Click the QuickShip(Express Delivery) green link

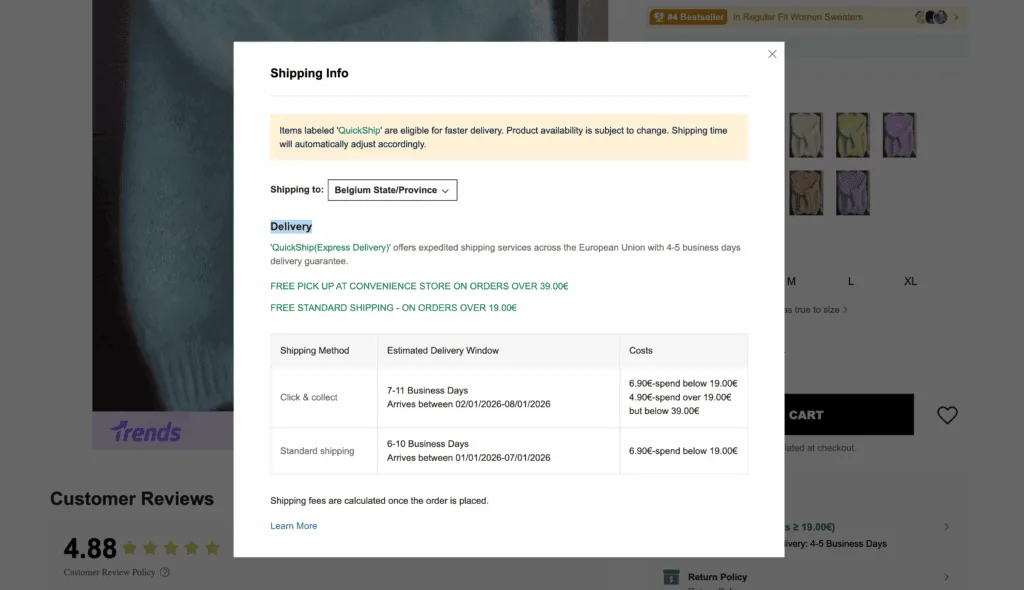330,247
